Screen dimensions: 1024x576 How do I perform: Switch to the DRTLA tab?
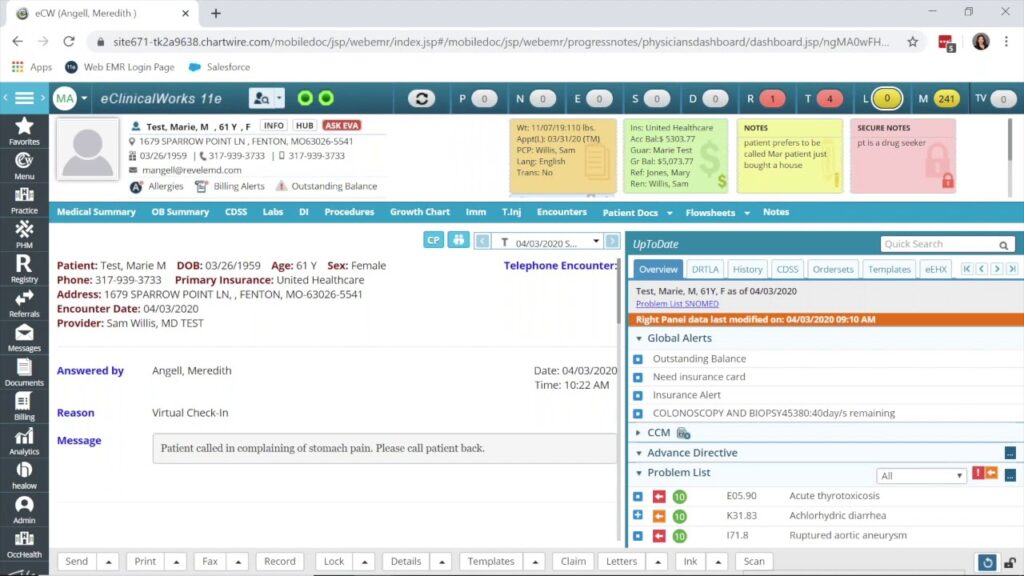705,269
